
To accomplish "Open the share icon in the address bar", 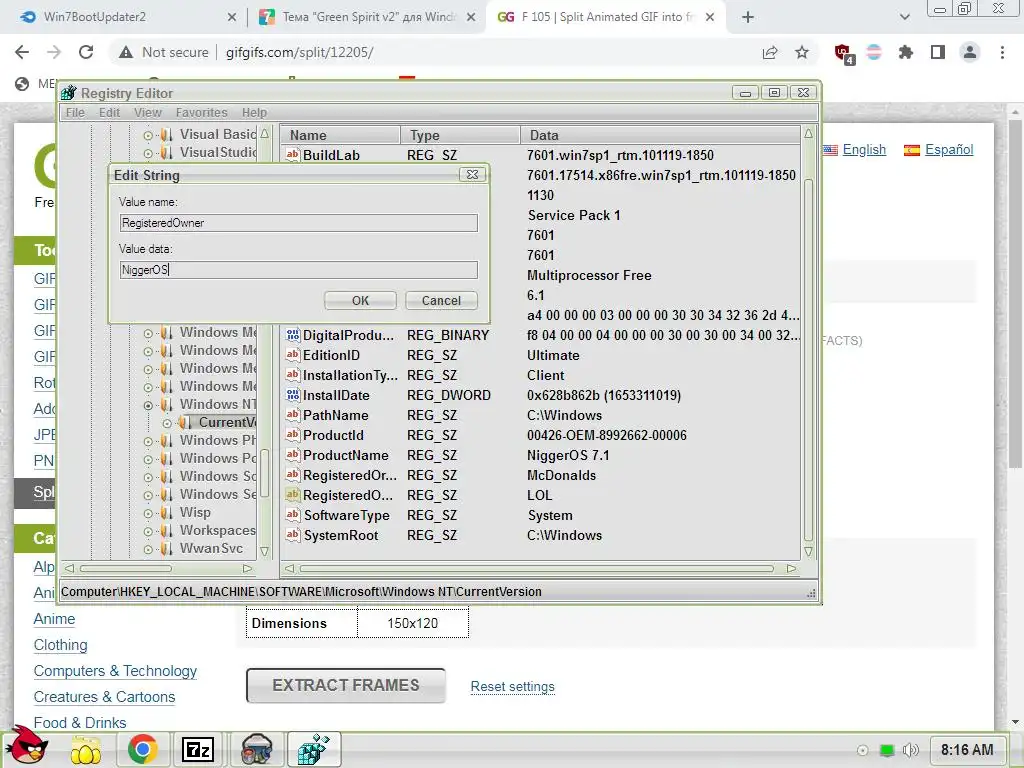I will click(x=771, y=52).
